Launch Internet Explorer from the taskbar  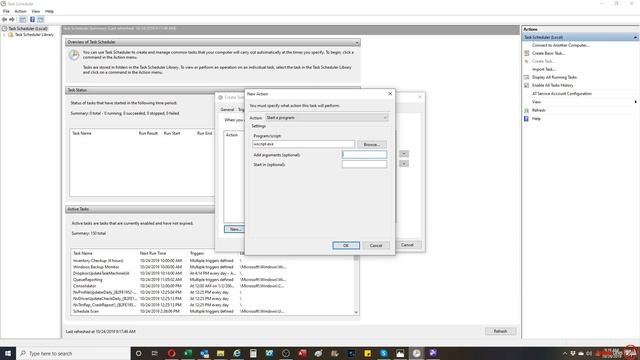pos(237,353)
